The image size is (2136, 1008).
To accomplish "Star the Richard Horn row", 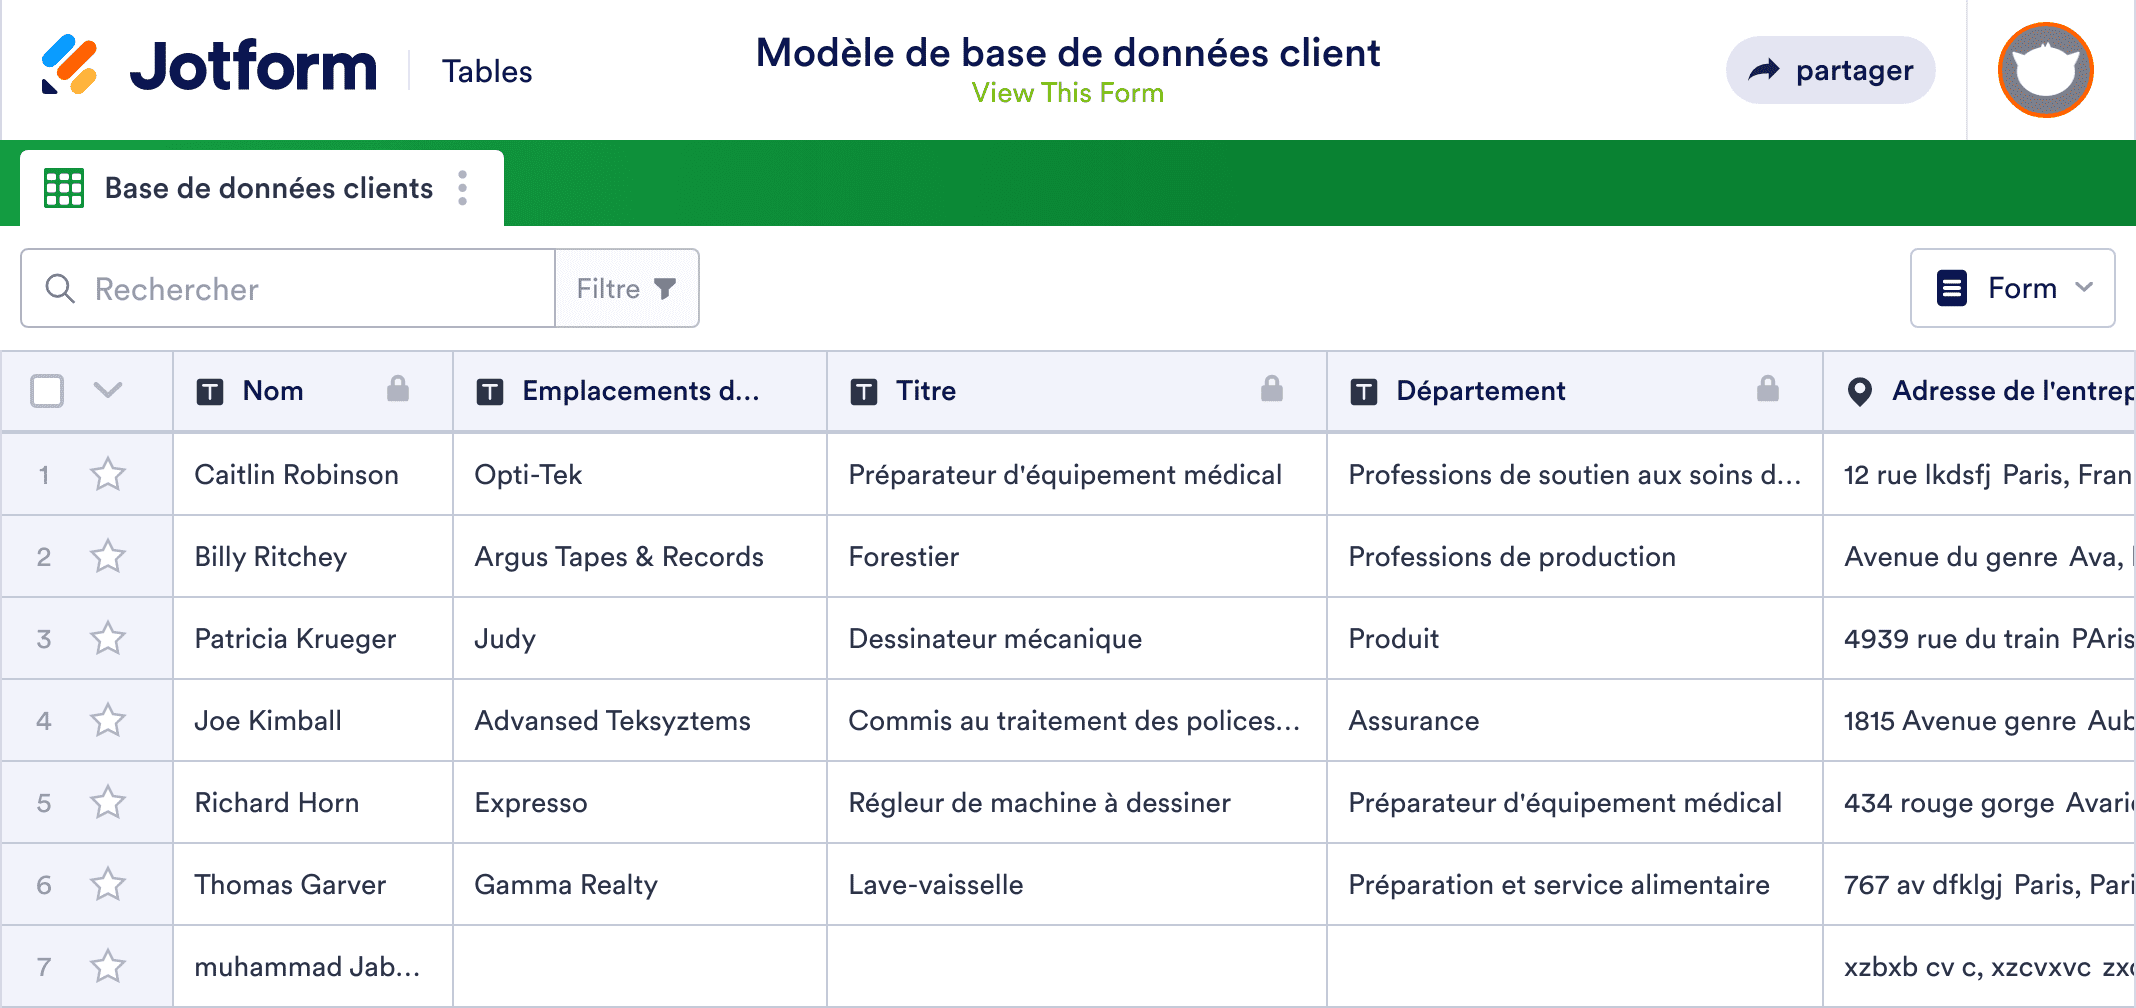I will tap(107, 802).
